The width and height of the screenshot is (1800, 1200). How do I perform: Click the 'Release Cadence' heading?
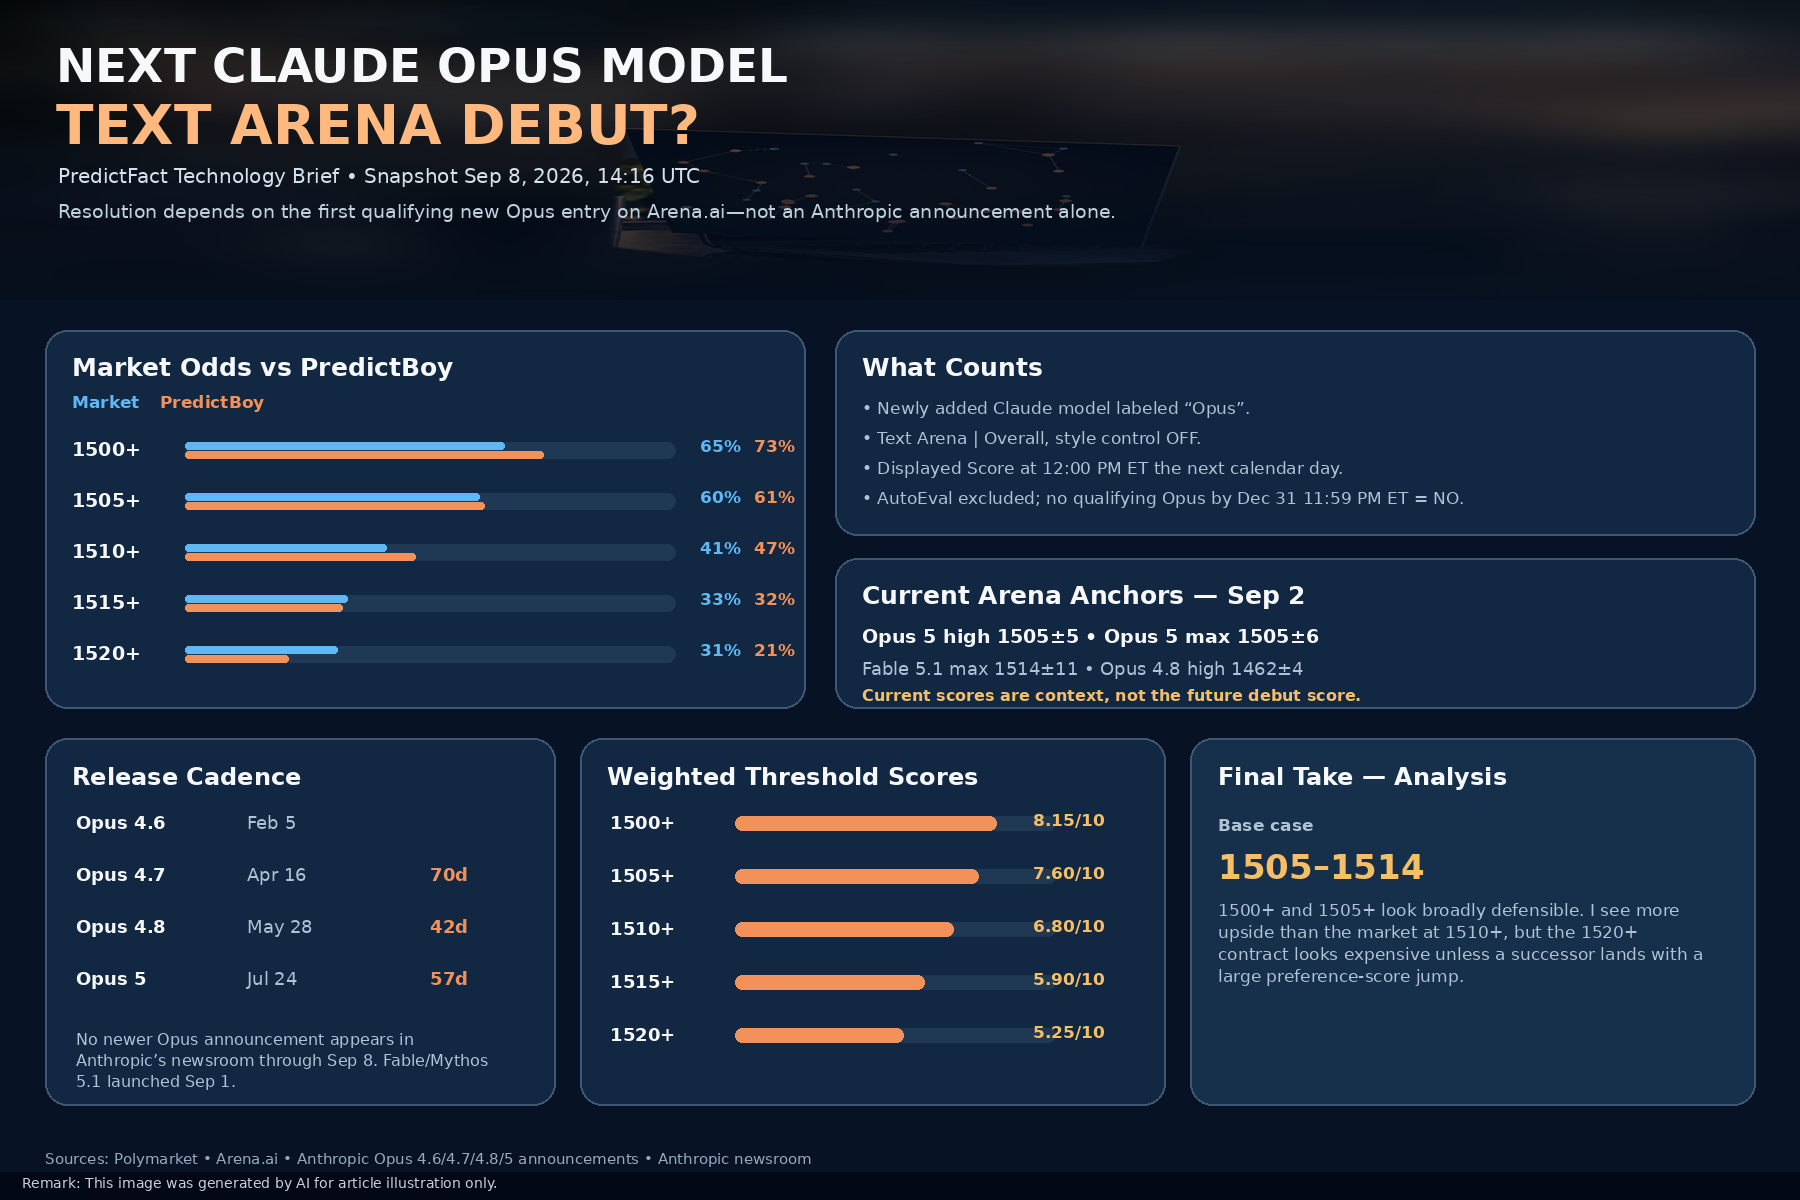coord(186,777)
